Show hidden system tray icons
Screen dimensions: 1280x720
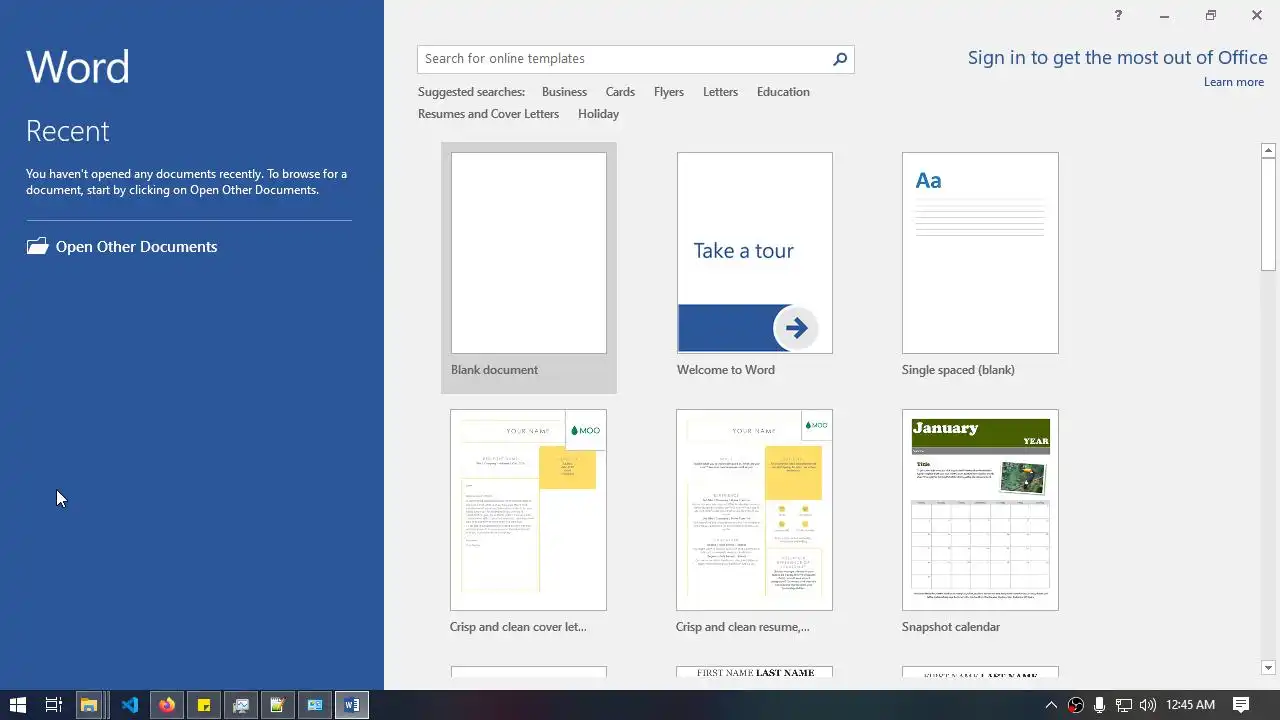coord(1051,705)
